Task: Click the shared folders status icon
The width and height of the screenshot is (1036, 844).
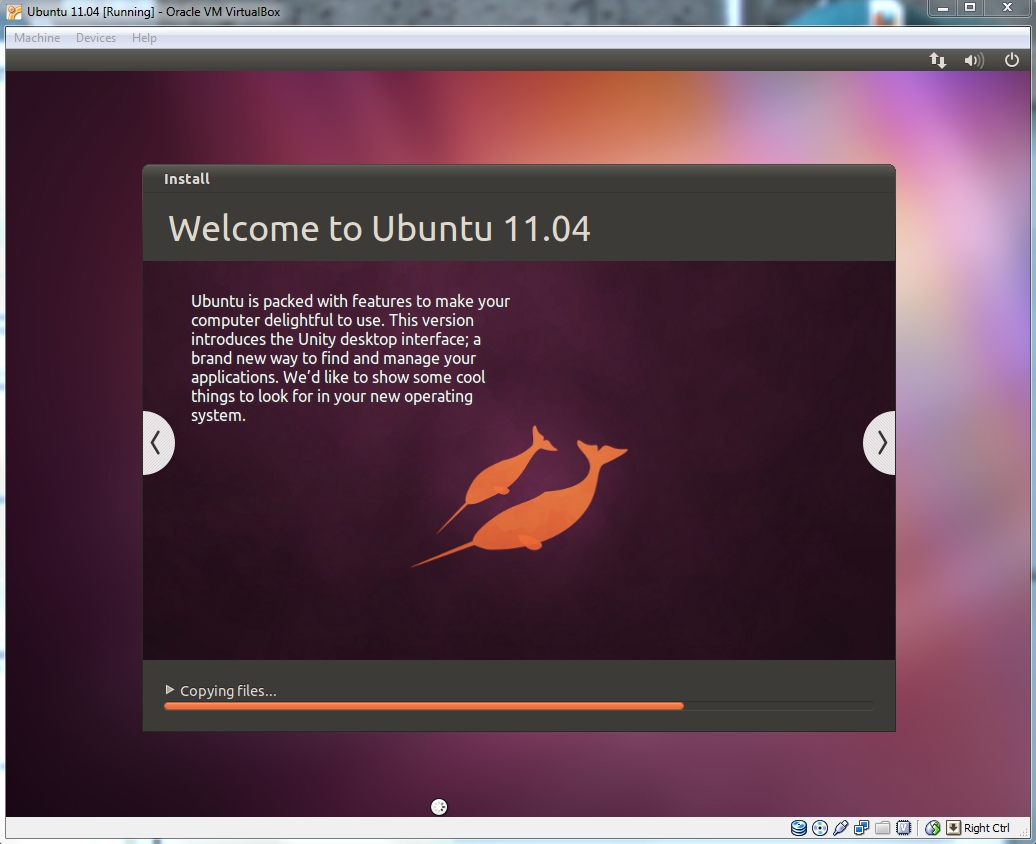Action: pos(883,827)
